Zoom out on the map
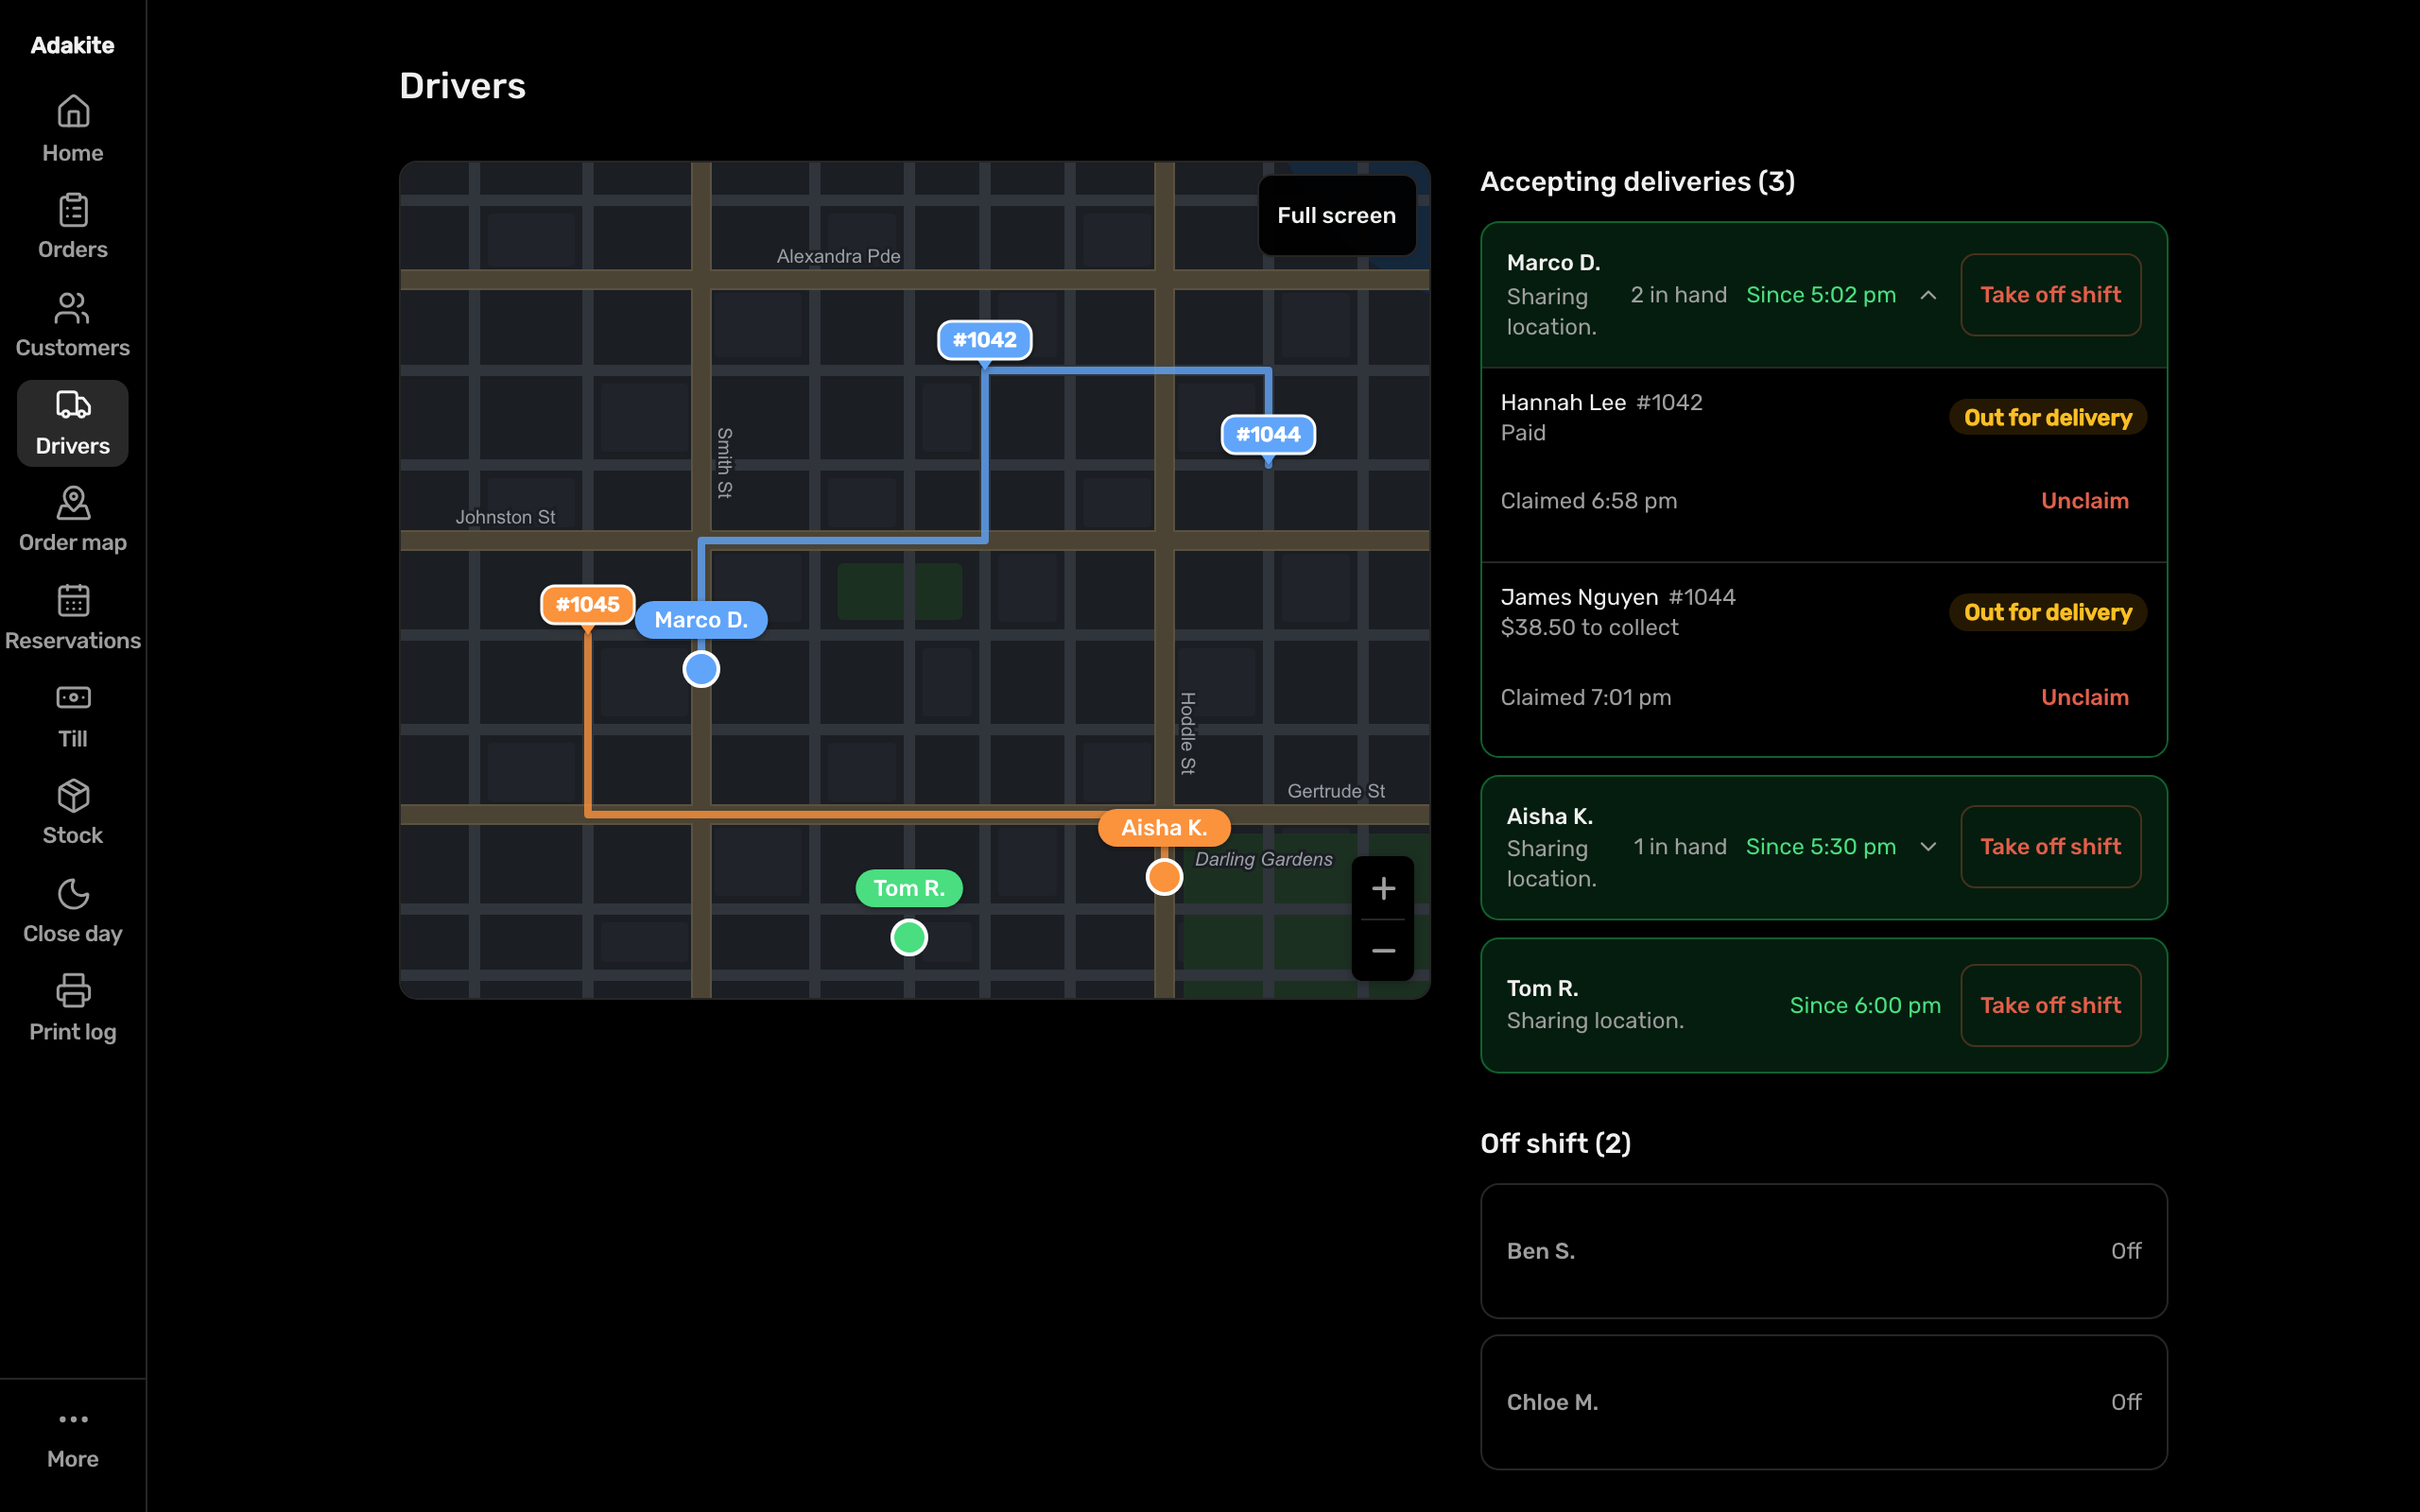The height and width of the screenshot is (1512, 2420). coord(1383,950)
